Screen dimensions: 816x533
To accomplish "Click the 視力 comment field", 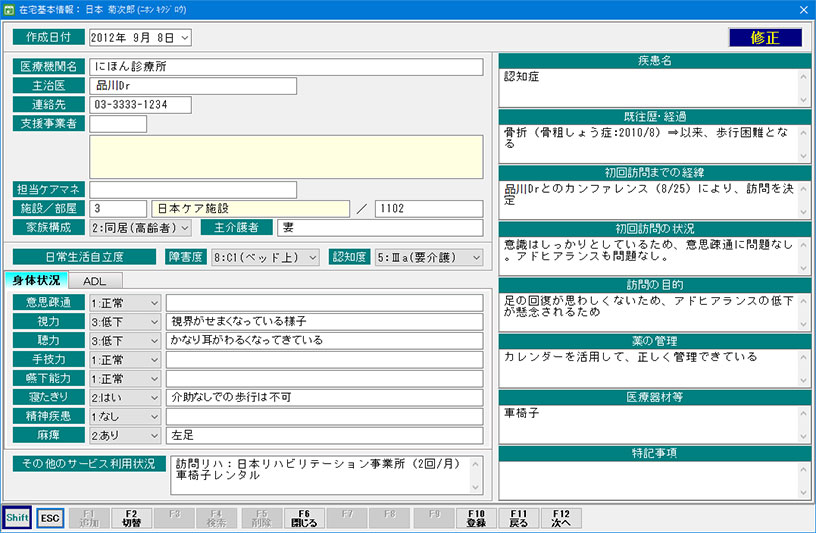I will point(325,322).
